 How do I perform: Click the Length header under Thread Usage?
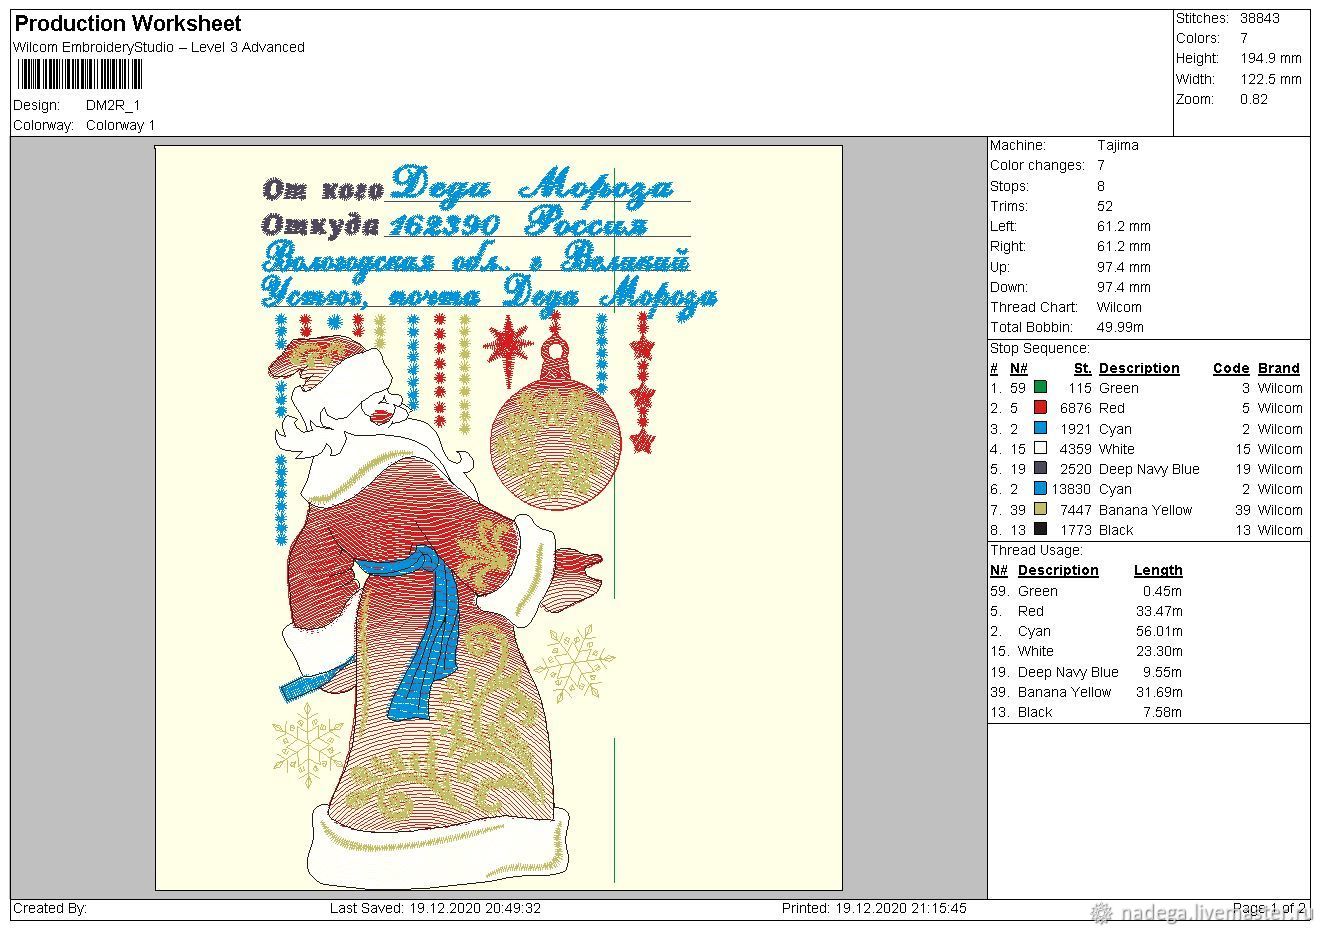tap(1157, 570)
